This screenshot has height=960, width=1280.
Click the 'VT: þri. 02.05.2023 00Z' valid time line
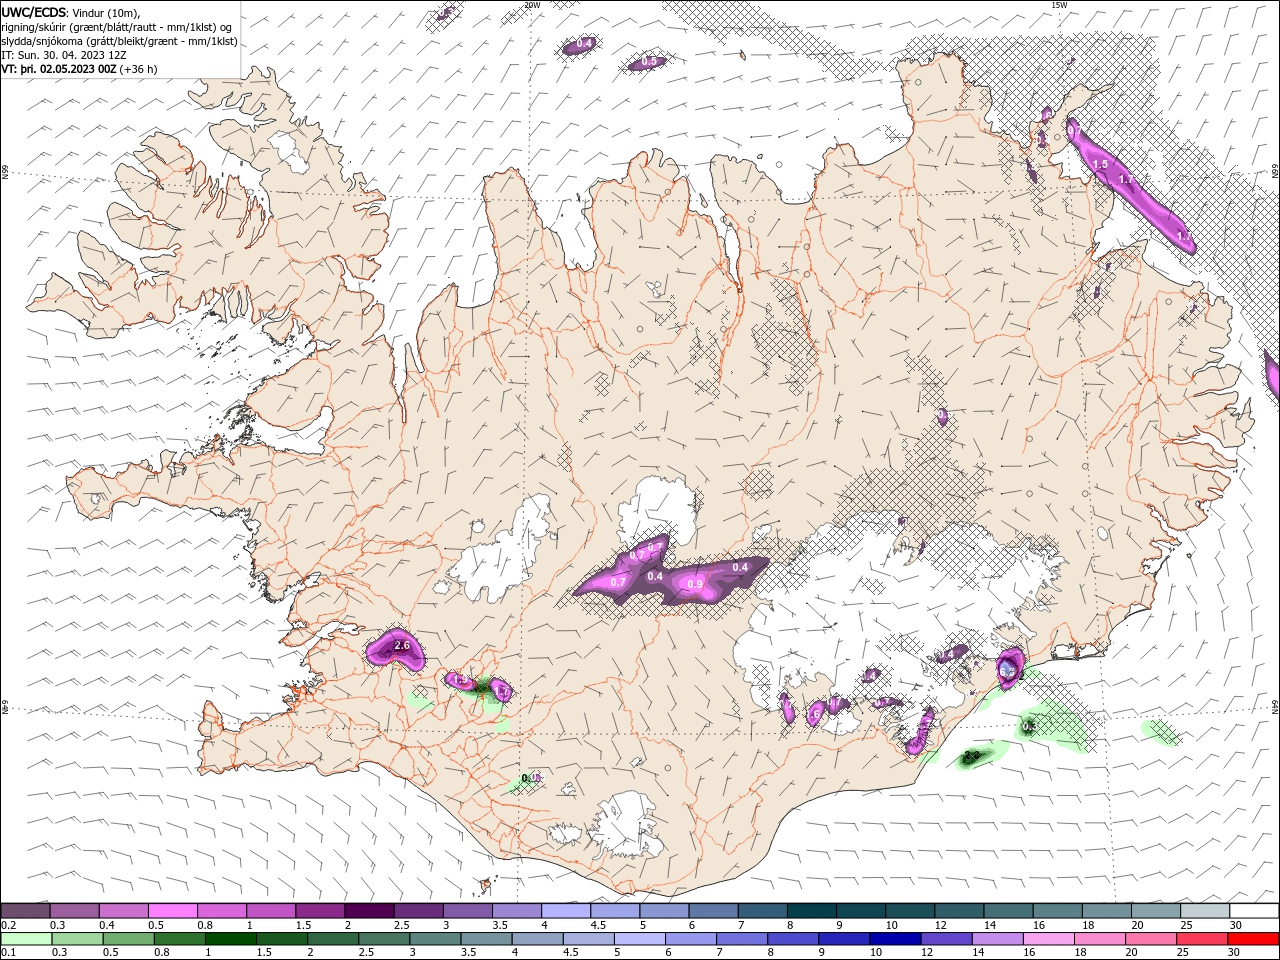pyautogui.click(x=60, y=69)
